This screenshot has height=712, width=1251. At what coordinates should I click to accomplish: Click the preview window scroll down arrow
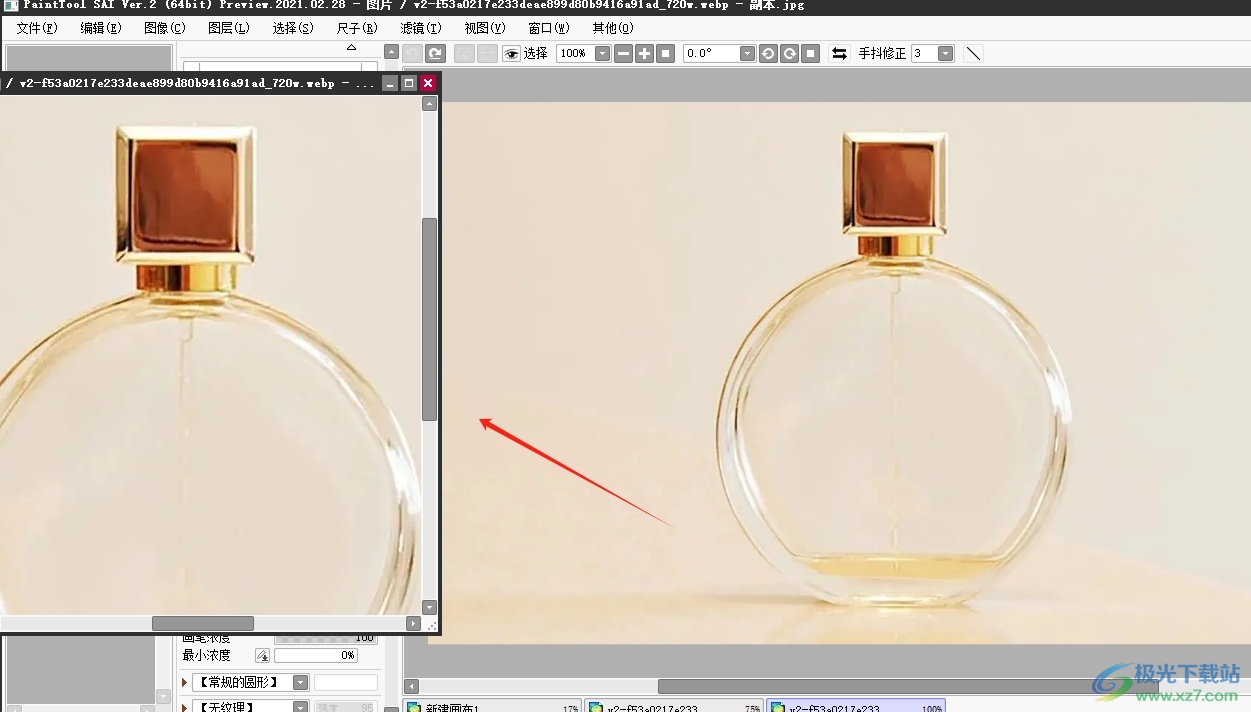pos(430,607)
